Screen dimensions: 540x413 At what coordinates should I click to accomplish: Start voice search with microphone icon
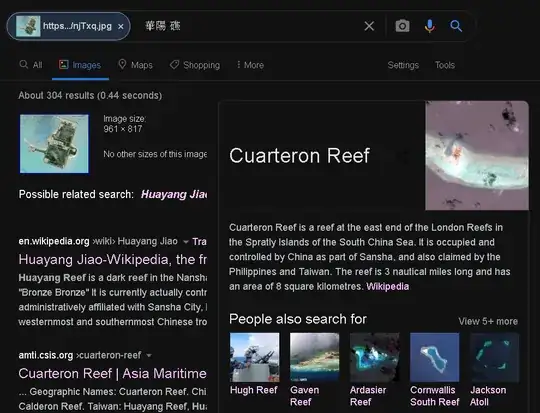(429, 26)
